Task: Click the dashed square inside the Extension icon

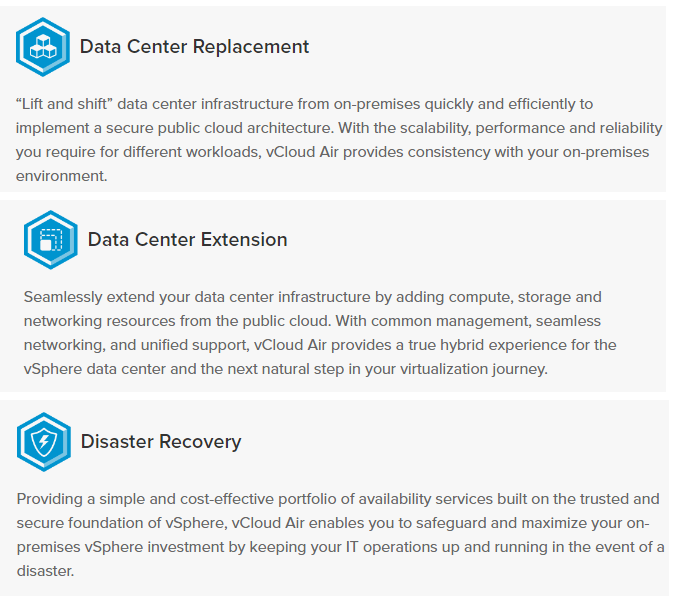Action: (x=52, y=238)
